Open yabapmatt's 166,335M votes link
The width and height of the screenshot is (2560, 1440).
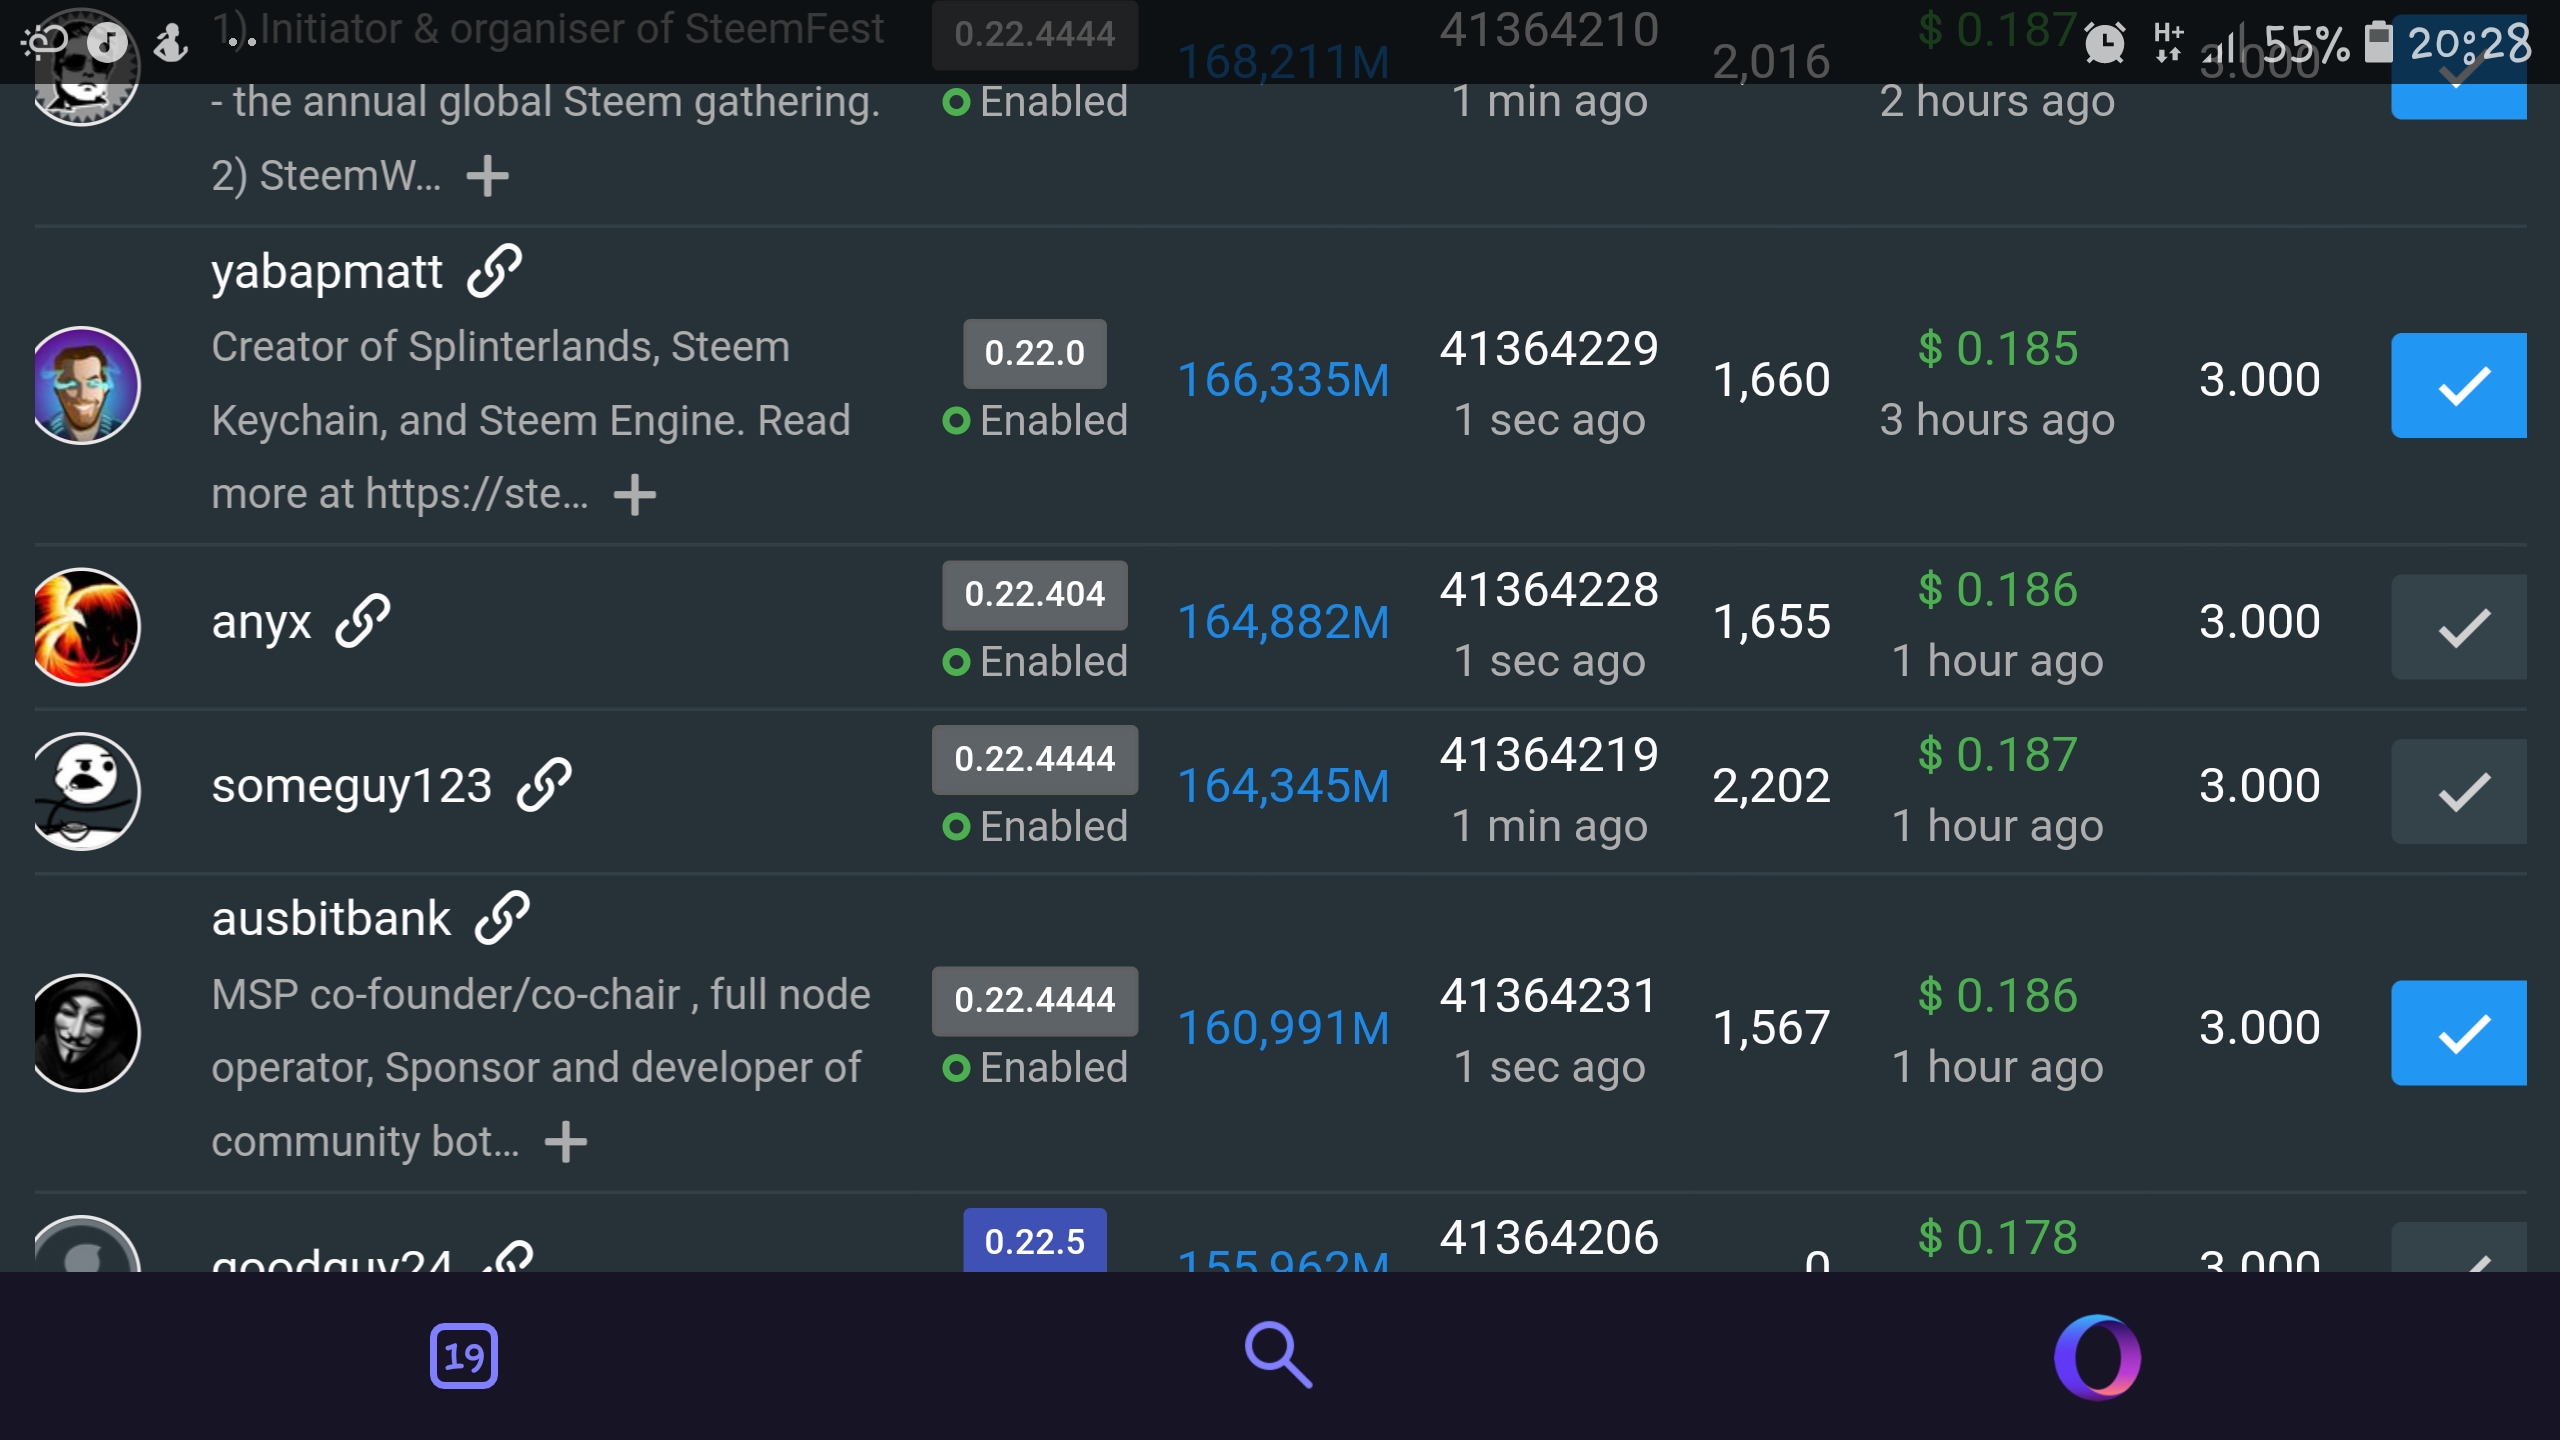[x=1283, y=380]
